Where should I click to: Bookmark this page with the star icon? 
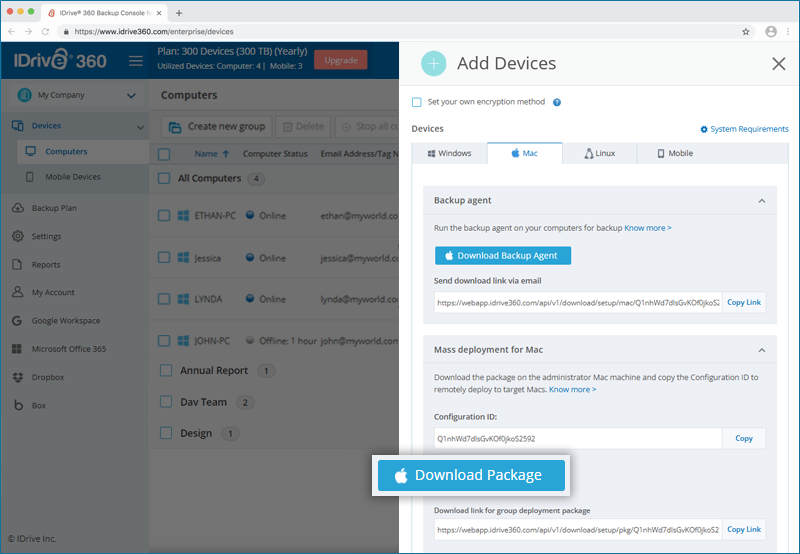coord(746,31)
